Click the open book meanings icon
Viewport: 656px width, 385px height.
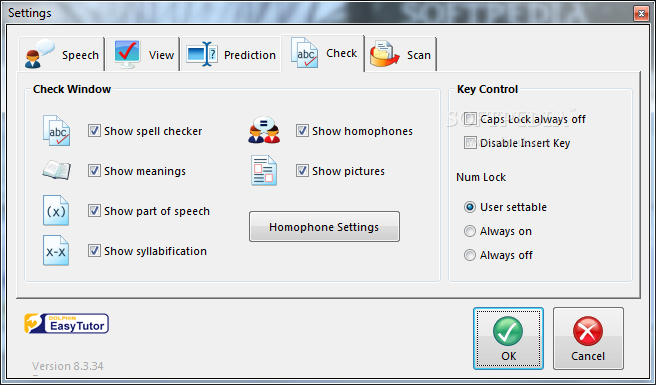56,170
